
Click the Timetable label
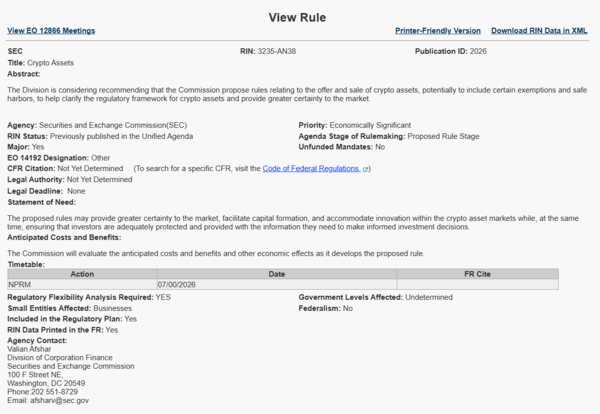click(26, 265)
